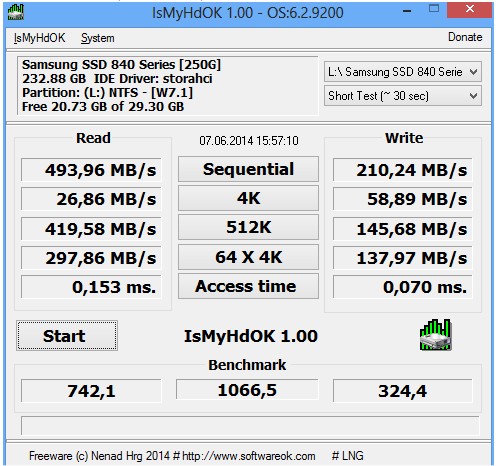Expand the Short Test duration dropdown

coord(403,96)
